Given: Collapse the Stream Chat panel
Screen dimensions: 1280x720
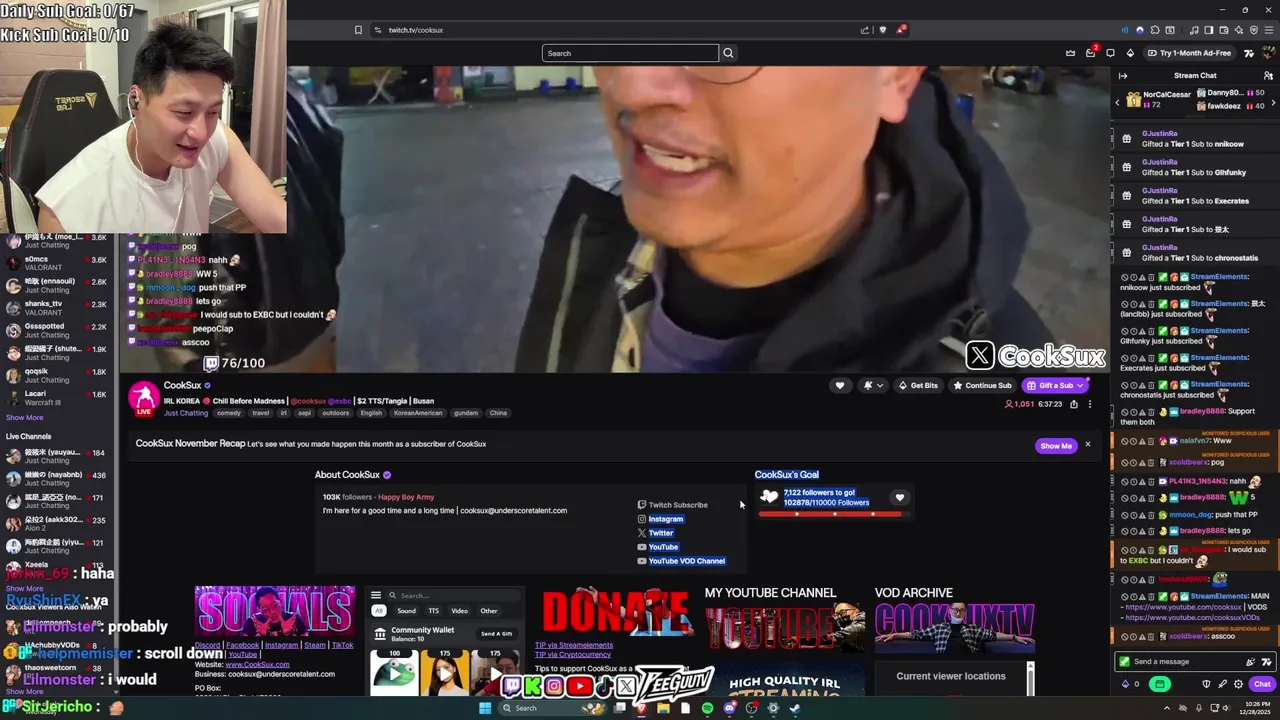Looking at the screenshot, I should pyautogui.click(x=1123, y=76).
